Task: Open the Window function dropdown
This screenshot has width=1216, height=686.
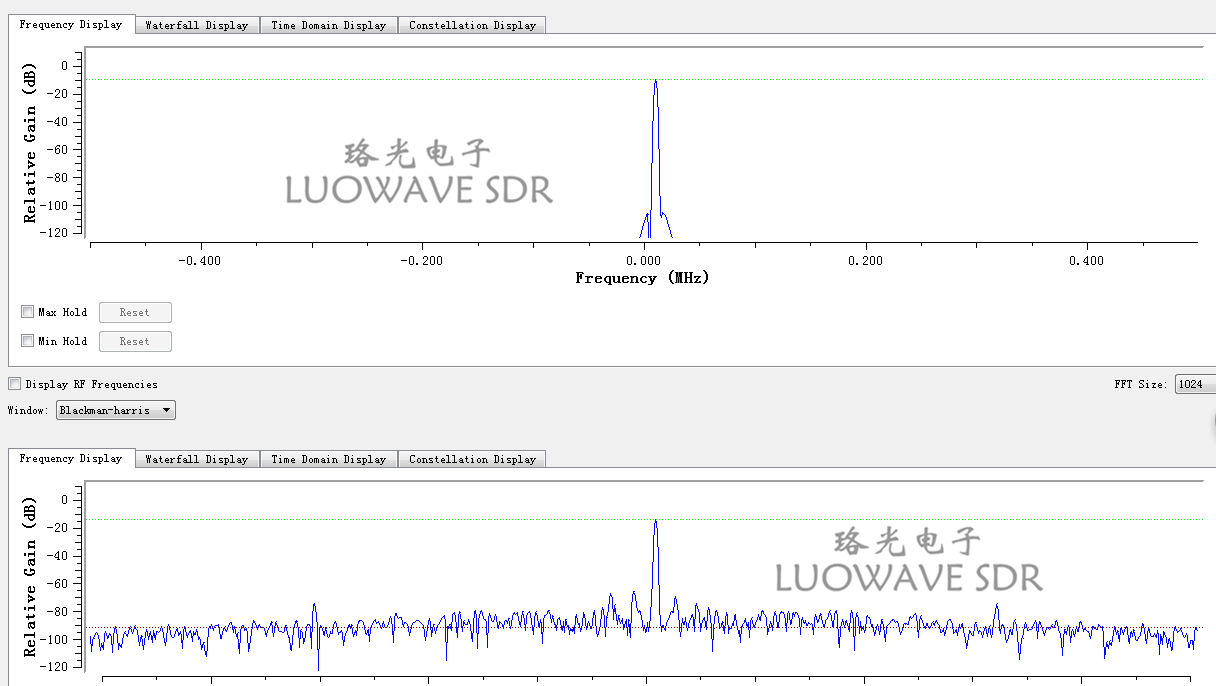Action: click(x=115, y=409)
